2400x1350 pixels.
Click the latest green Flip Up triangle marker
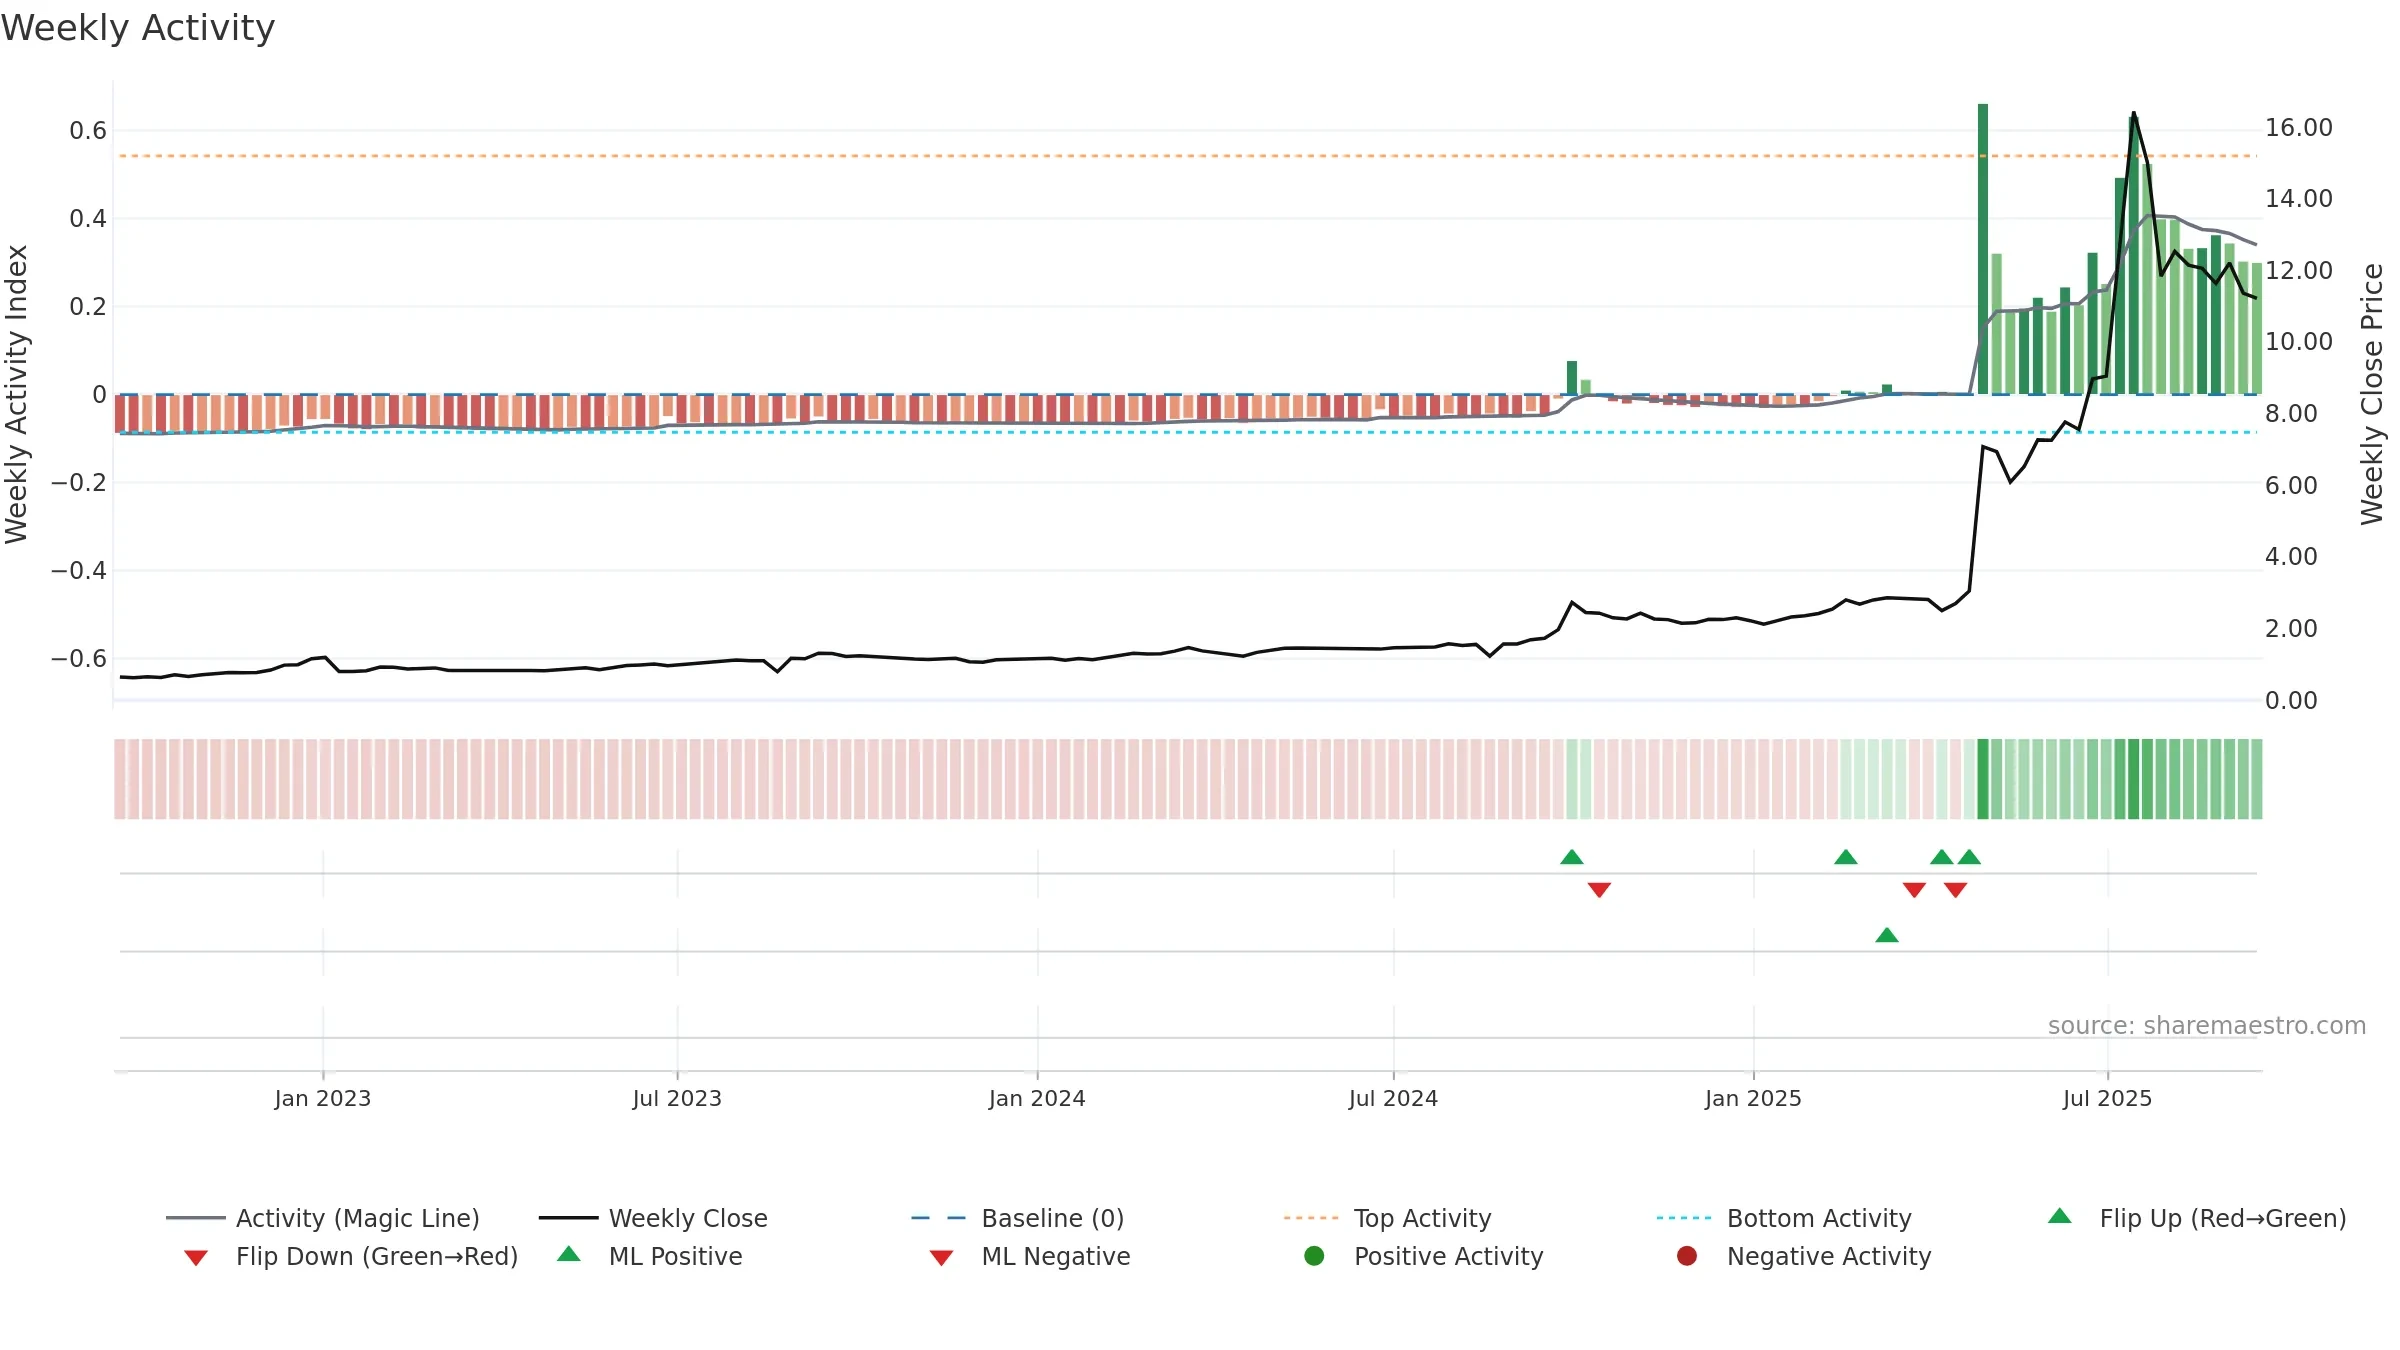point(1969,857)
